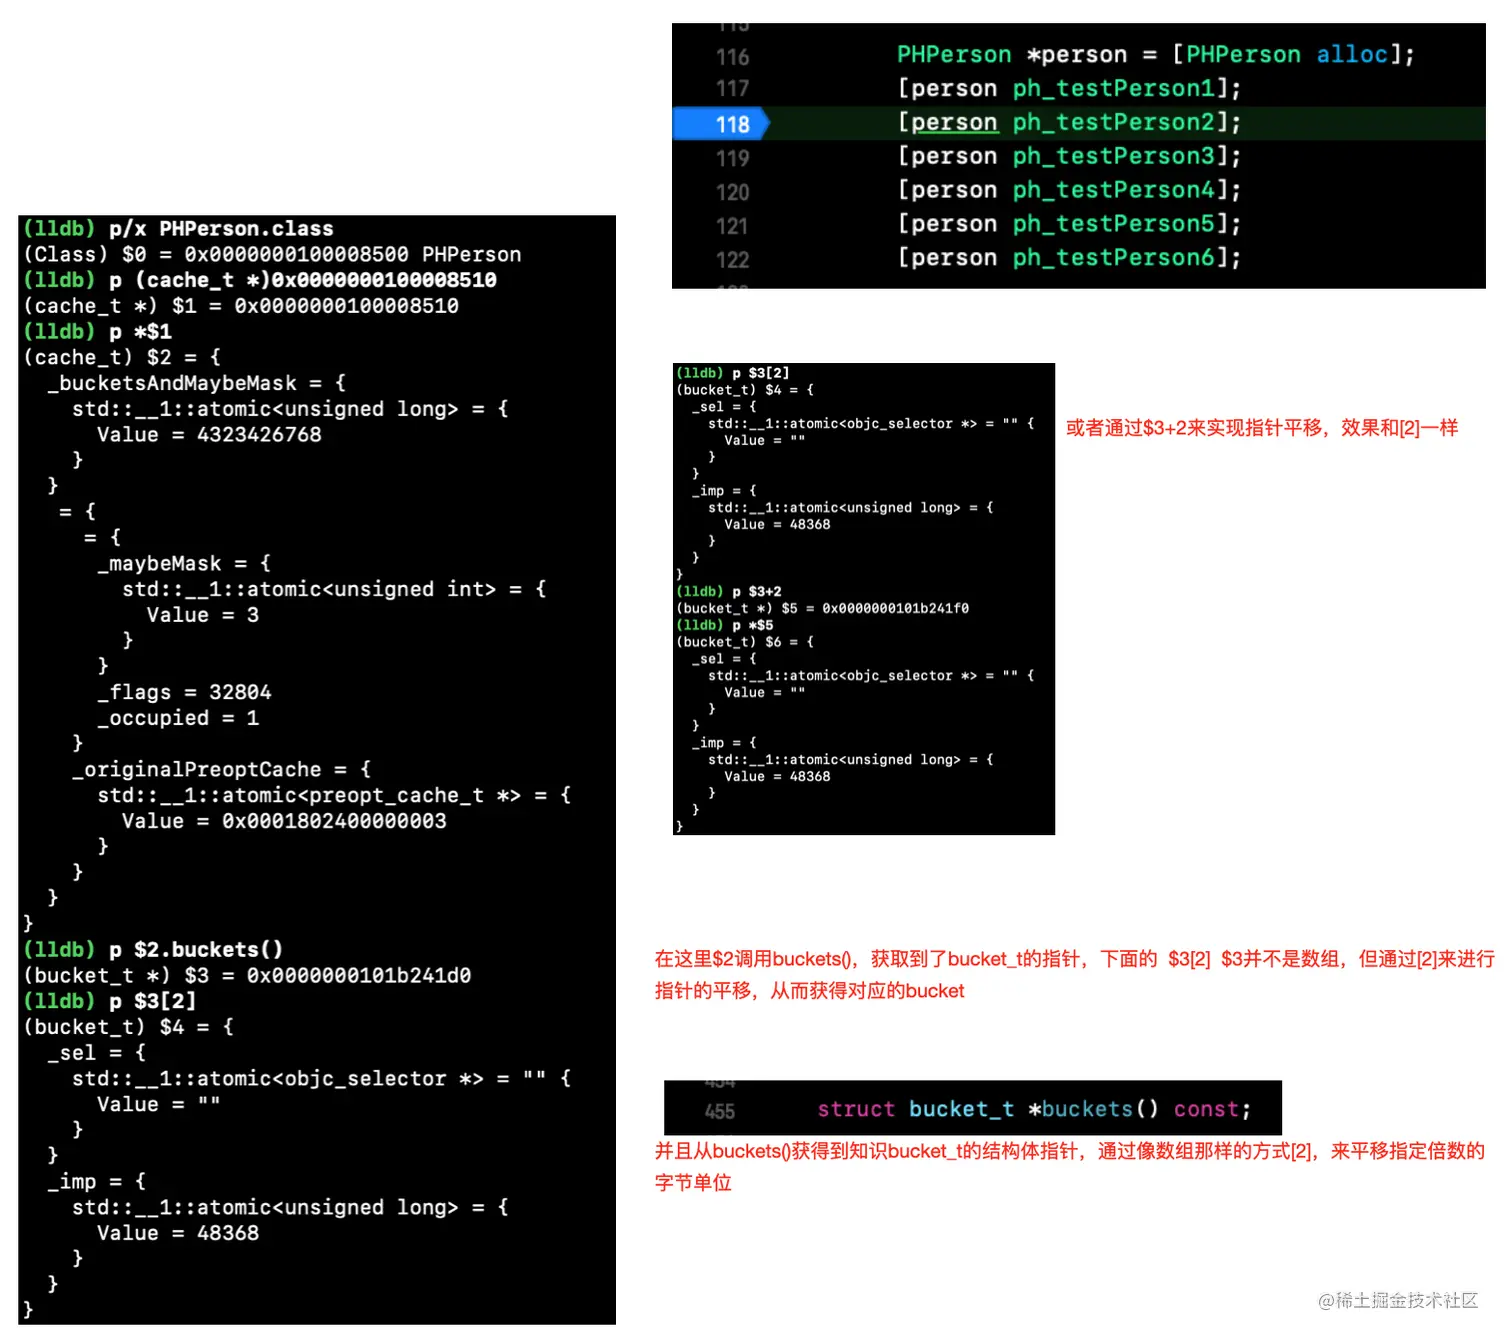Click the ph_testPerson1 method call
Image resolution: width=1512 pixels, height=1344 pixels.
1114,89
